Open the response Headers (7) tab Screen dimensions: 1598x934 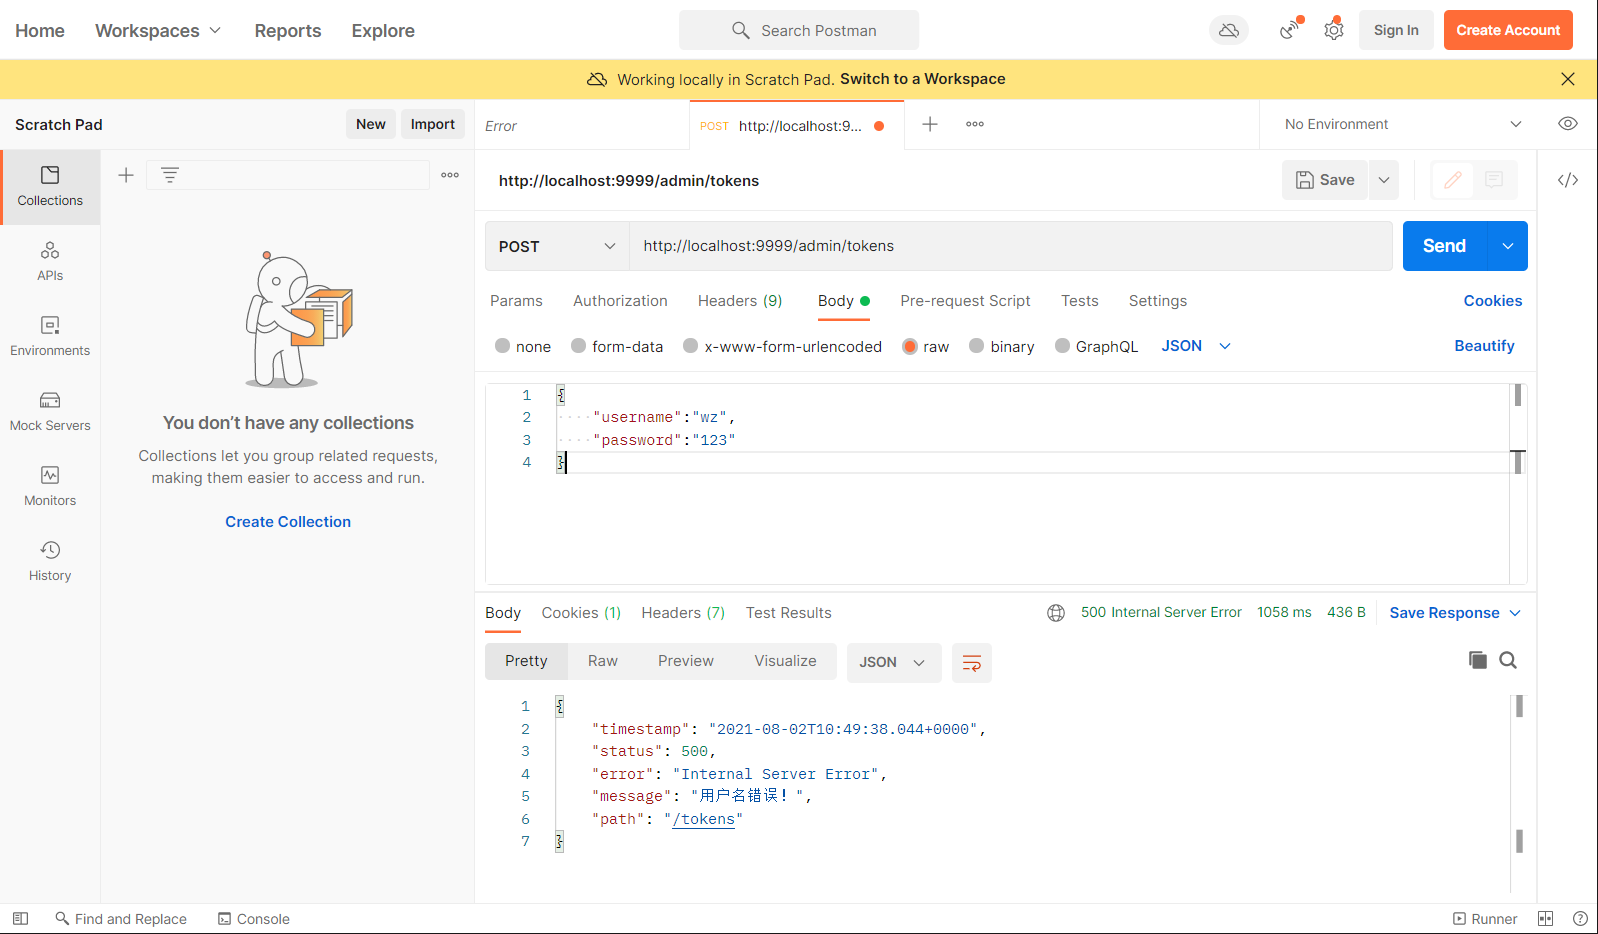point(683,613)
